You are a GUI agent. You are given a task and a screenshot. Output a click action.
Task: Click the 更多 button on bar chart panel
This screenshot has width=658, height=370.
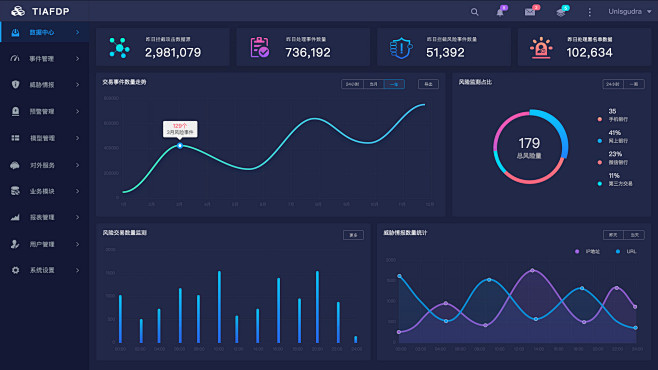click(x=353, y=235)
